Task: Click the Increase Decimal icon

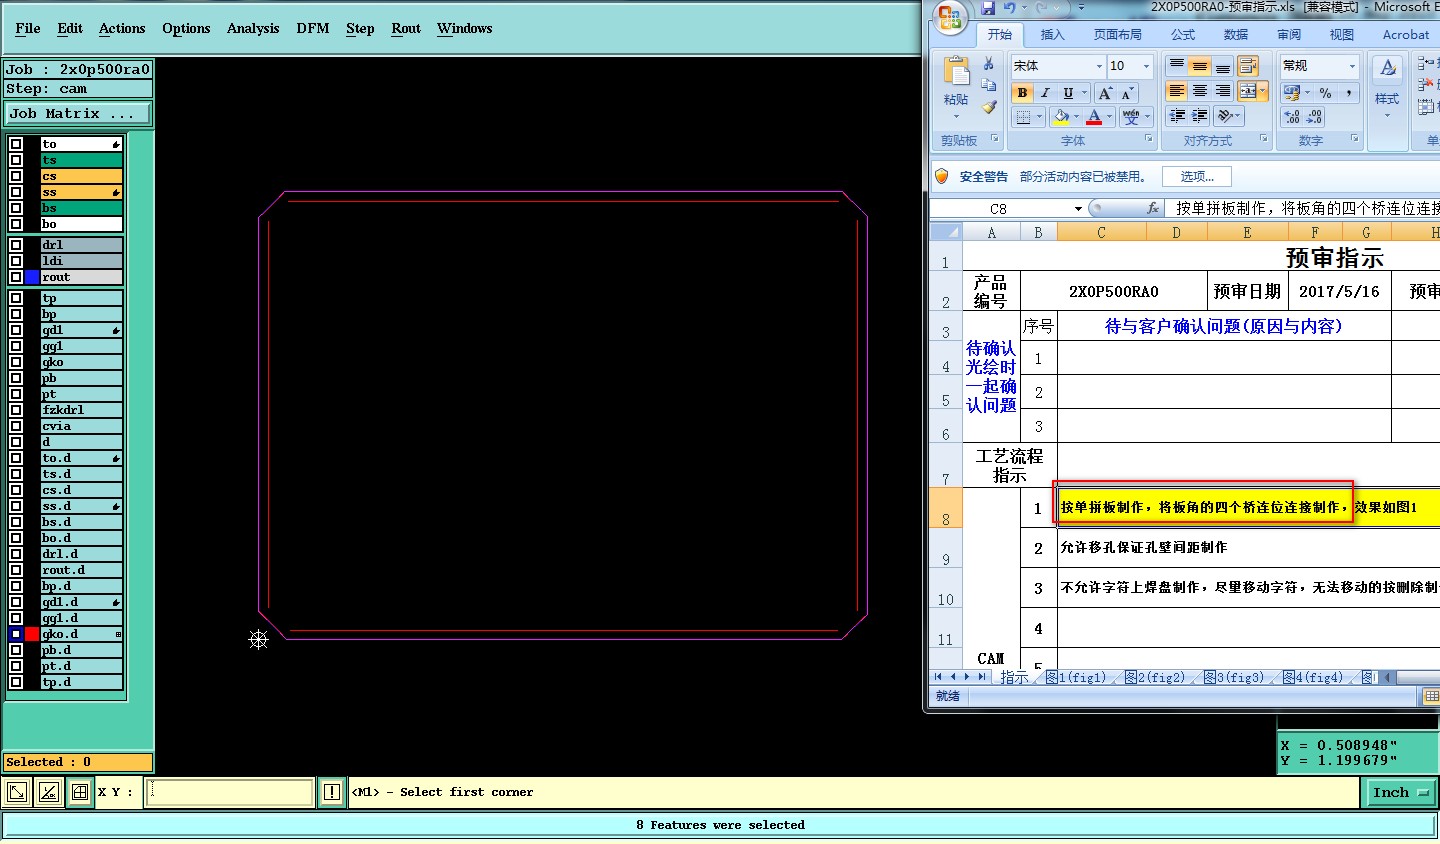Action: [x=1292, y=117]
